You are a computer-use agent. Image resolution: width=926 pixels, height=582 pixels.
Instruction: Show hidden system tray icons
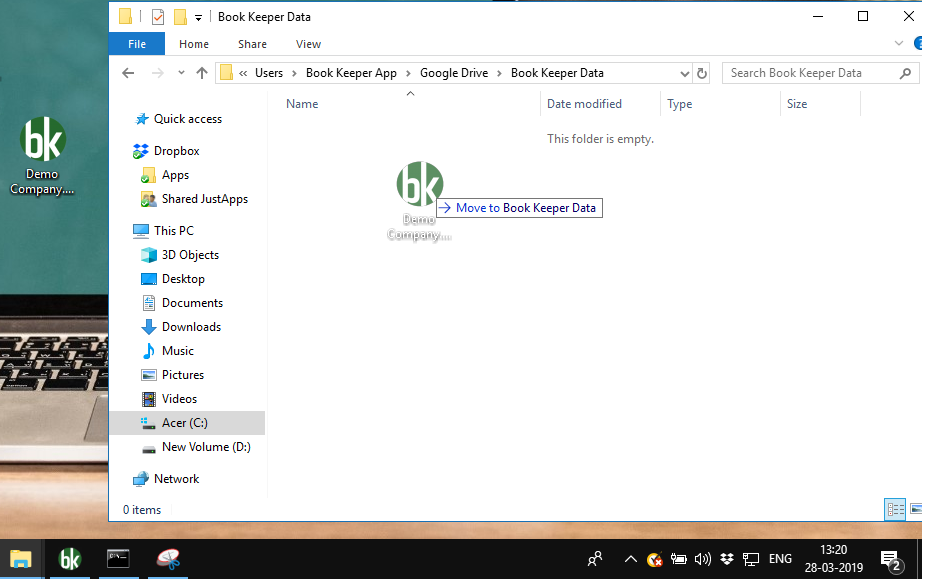[630, 560]
